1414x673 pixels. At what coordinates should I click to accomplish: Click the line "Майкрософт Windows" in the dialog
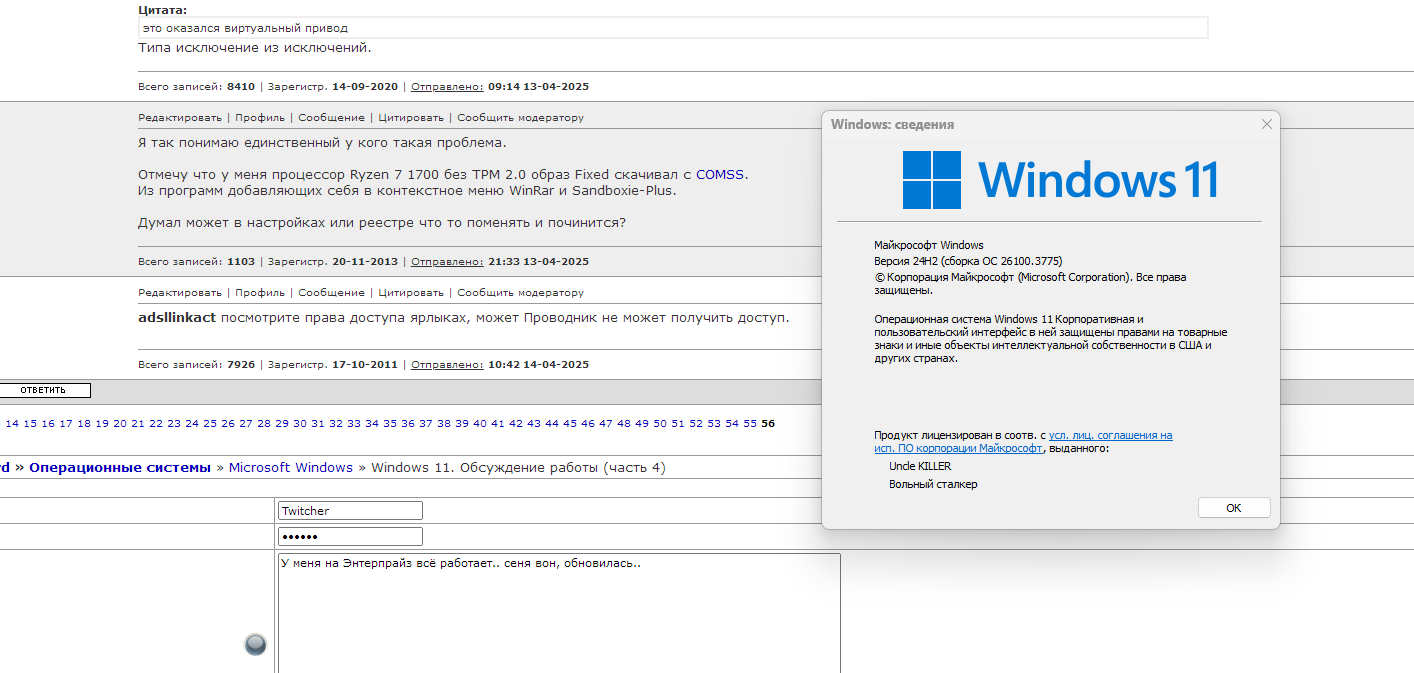pyautogui.click(x=929, y=245)
